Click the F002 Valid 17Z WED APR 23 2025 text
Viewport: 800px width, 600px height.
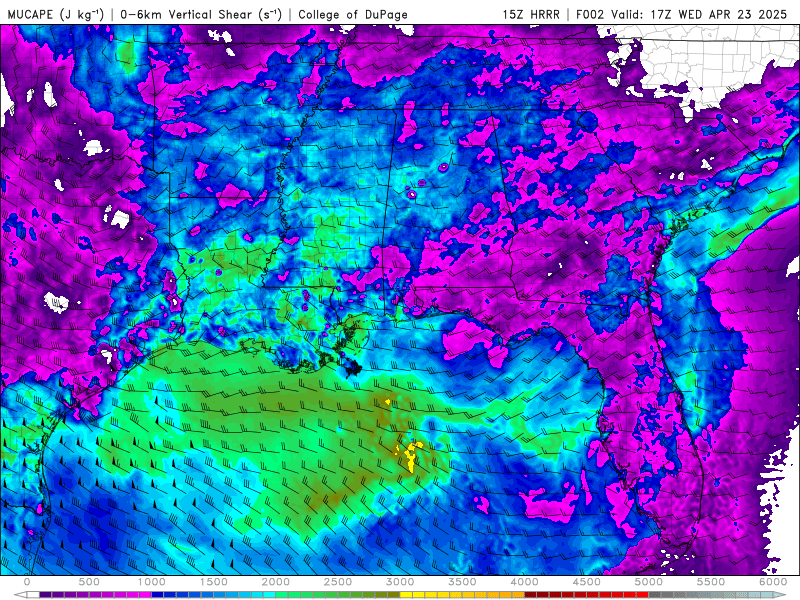coord(682,15)
